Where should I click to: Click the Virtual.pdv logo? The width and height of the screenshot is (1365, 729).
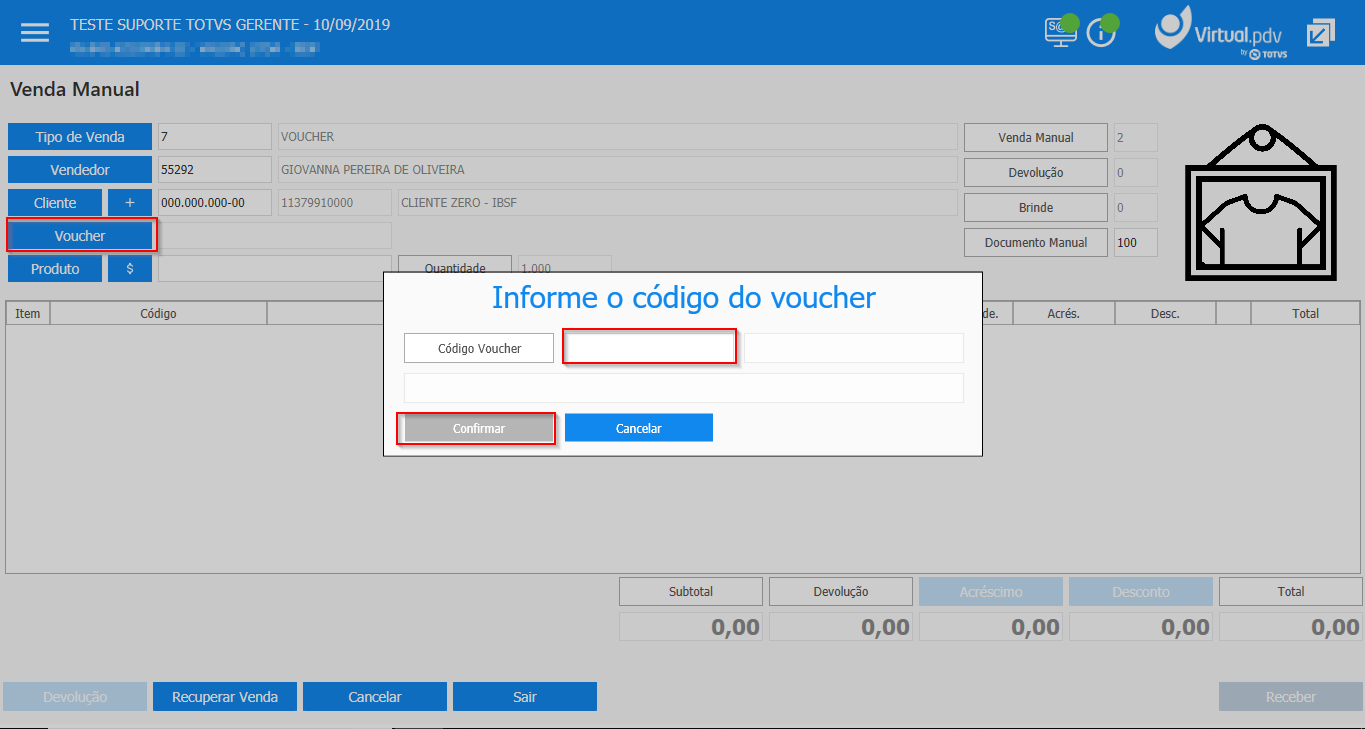pos(1221,31)
